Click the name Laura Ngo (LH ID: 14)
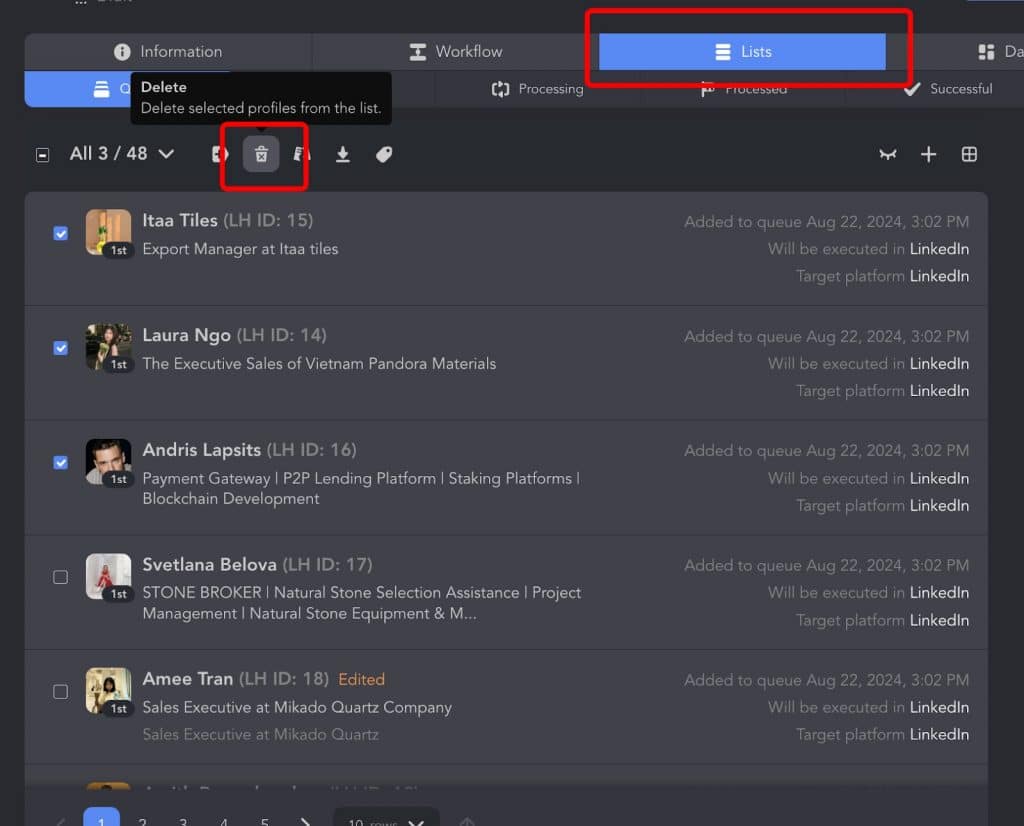1024x826 pixels. coord(234,336)
